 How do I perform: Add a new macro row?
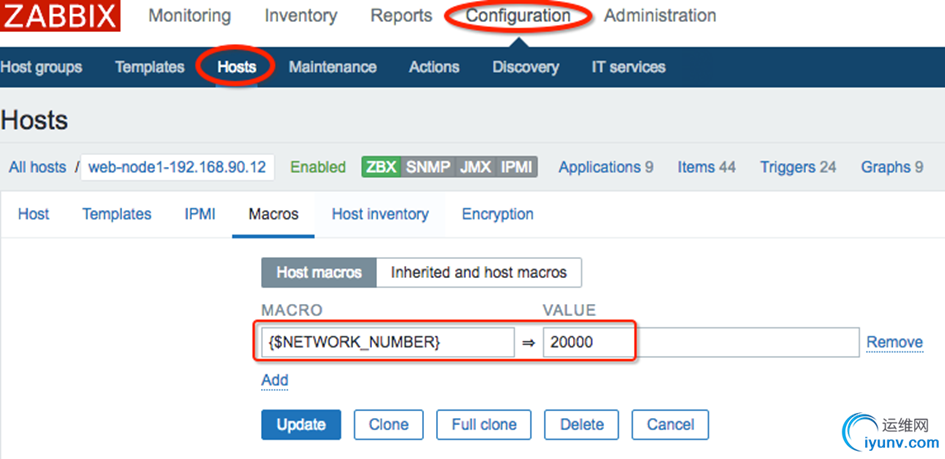274,380
